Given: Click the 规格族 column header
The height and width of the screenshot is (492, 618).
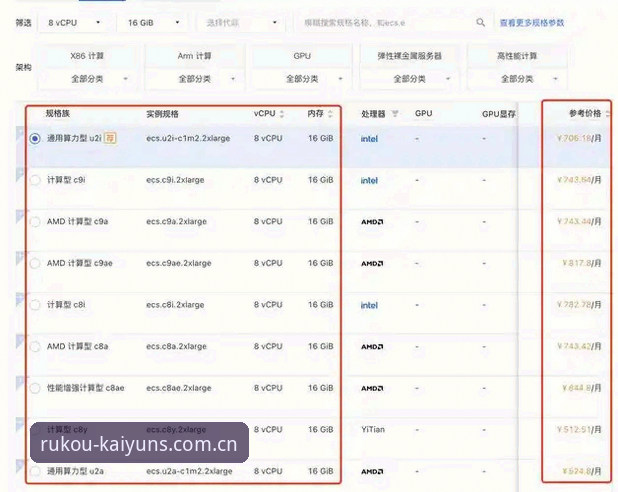Looking at the screenshot, I should pyautogui.click(x=58, y=114).
